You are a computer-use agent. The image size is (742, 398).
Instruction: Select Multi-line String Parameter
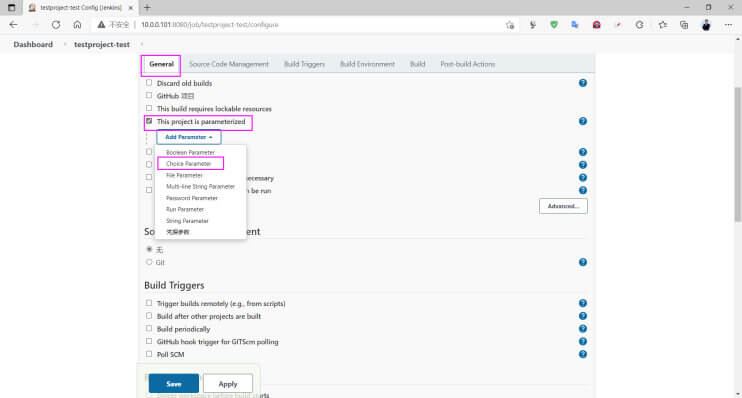tap(200, 186)
